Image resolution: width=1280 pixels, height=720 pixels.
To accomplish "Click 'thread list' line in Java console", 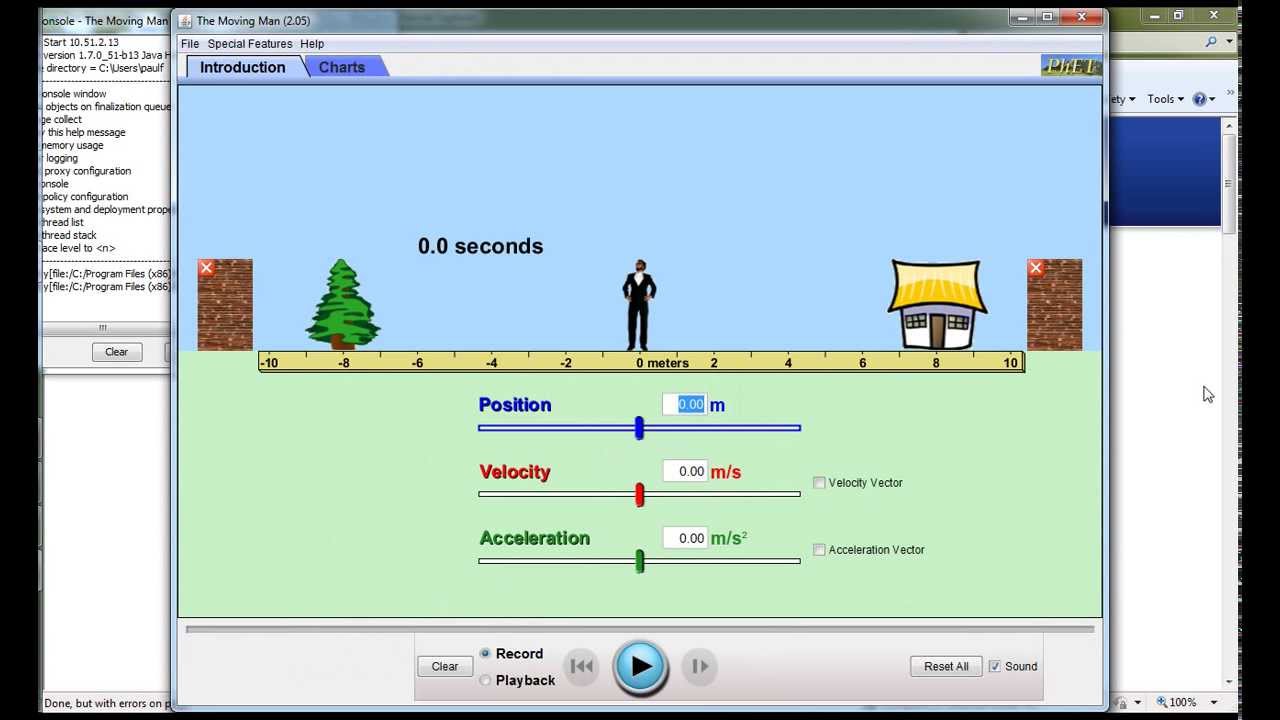I will (x=64, y=223).
